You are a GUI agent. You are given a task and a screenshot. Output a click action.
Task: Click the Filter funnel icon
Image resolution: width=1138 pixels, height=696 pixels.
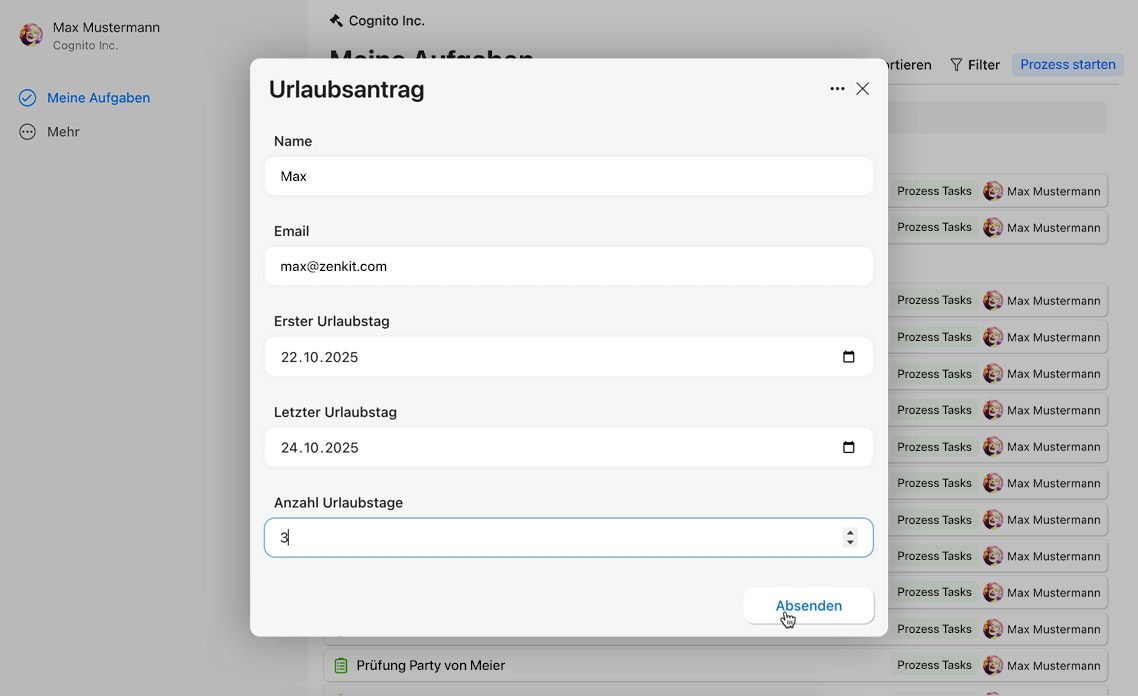956,65
